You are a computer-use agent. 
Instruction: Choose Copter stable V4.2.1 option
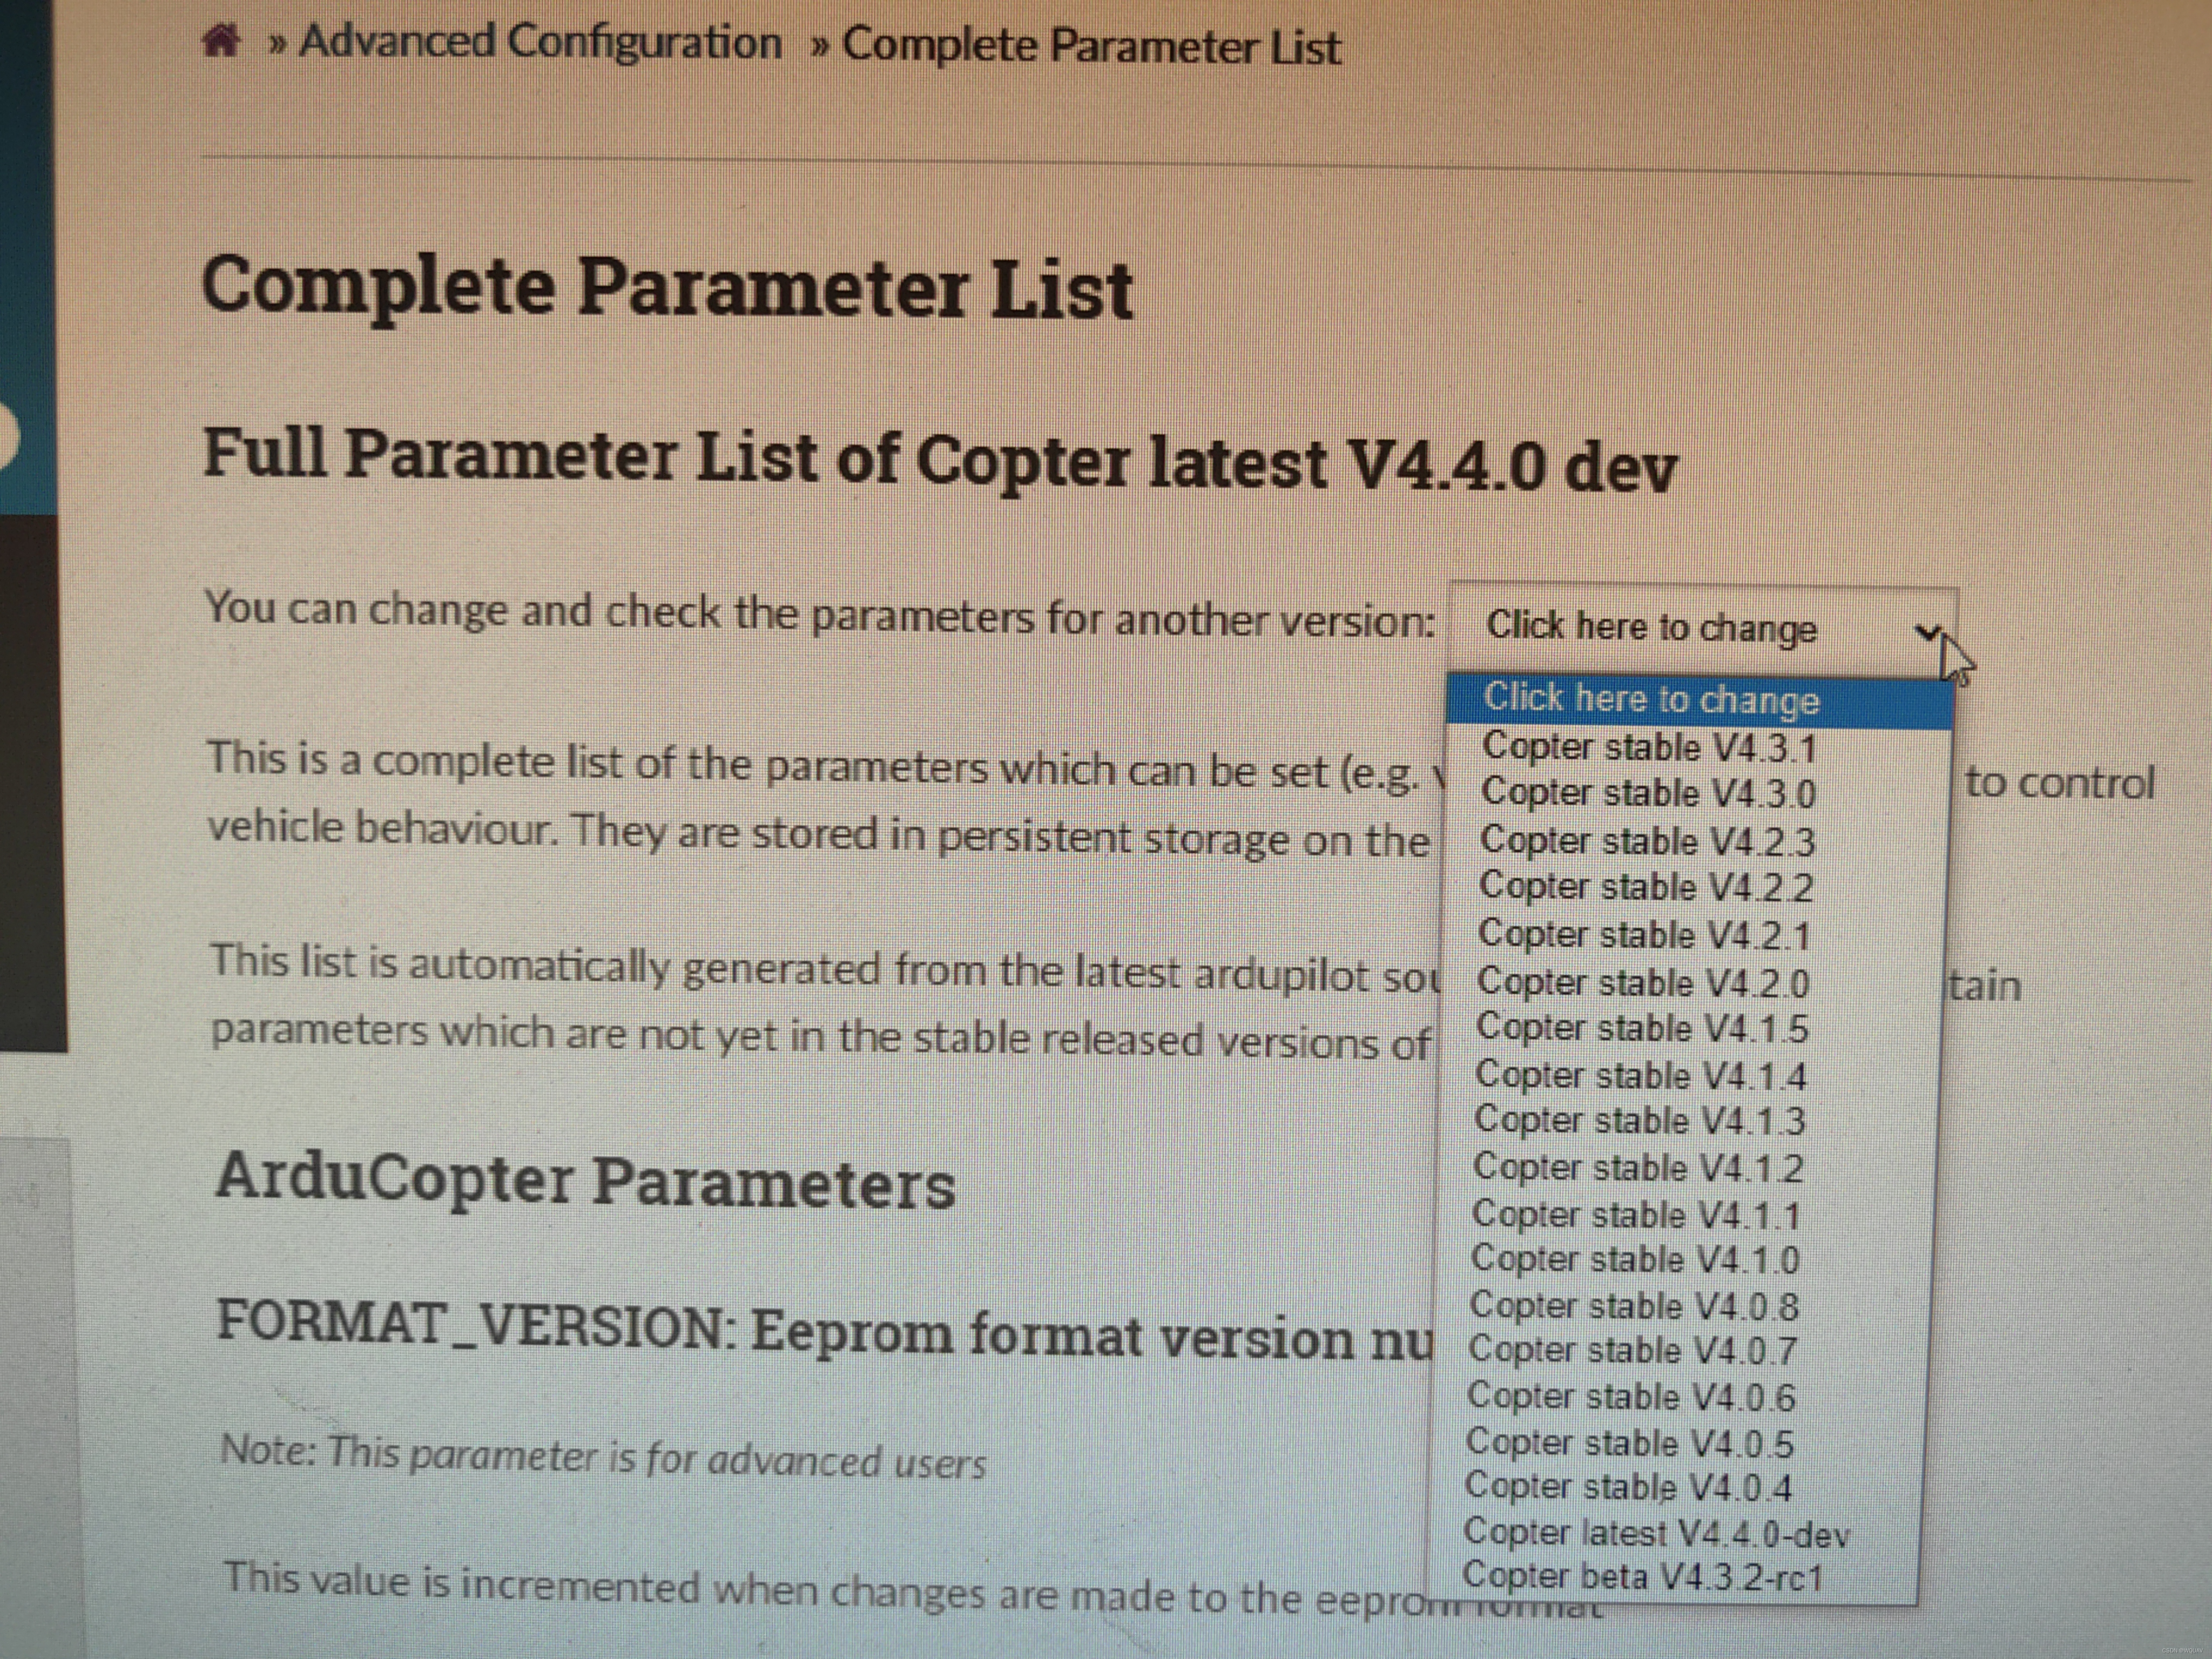pos(1644,934)
